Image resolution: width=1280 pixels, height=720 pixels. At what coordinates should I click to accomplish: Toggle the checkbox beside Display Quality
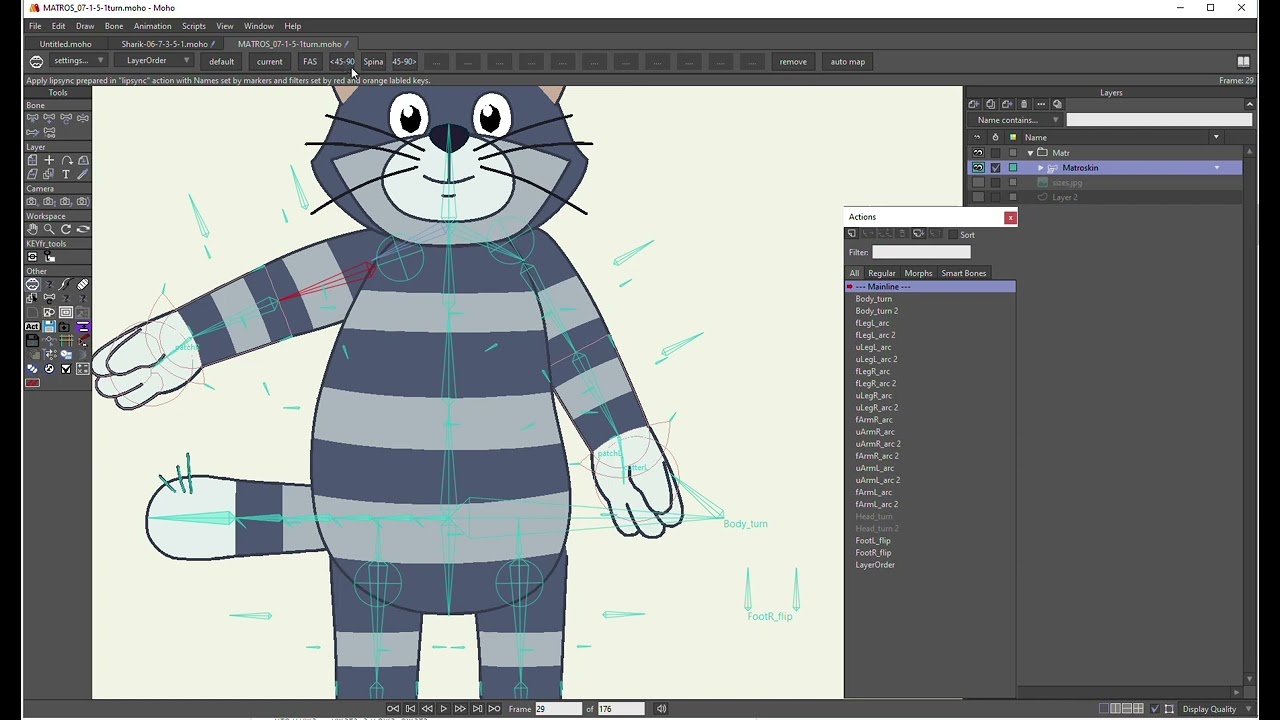(x=1155, y=709)
